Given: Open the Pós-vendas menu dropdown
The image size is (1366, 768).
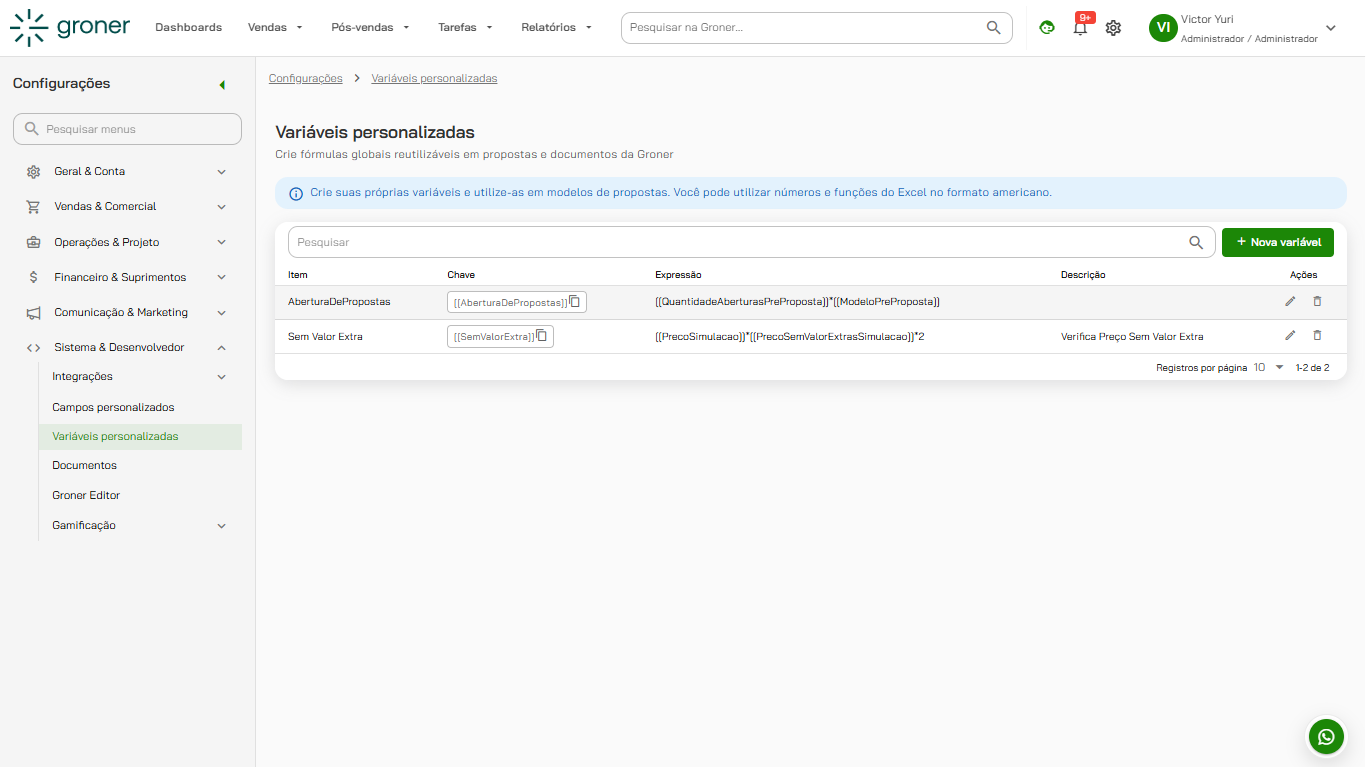Looking at the screenshot, I should [x=371, y=28].
